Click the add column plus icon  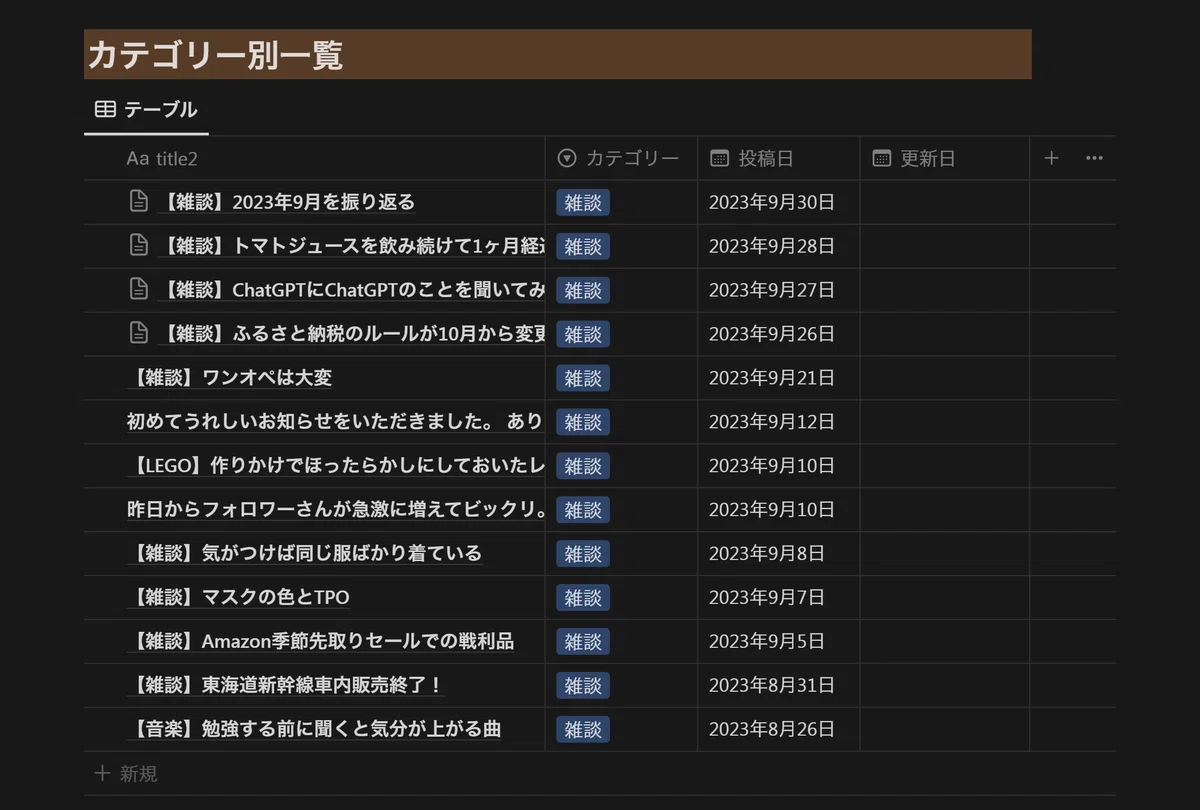(1051, 158)
